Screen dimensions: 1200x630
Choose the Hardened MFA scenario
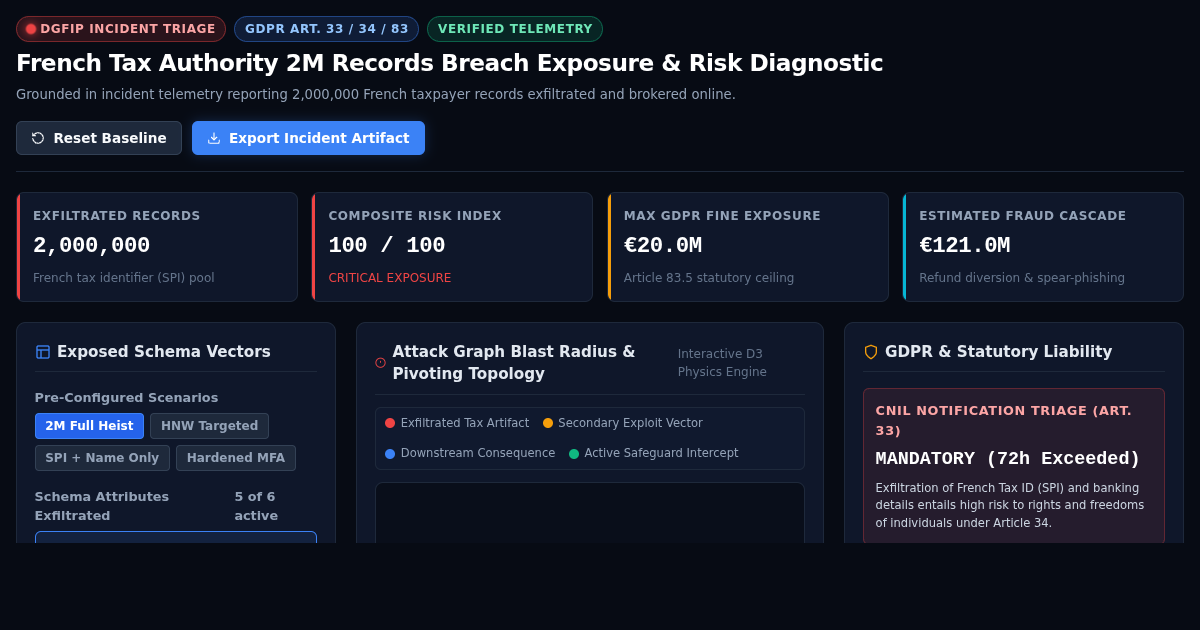pyautogui.click(x=236, y=458)
